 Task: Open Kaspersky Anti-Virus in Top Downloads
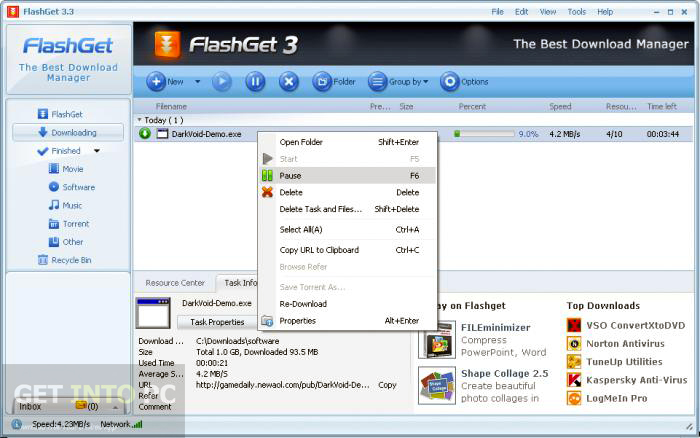point(637,380)
